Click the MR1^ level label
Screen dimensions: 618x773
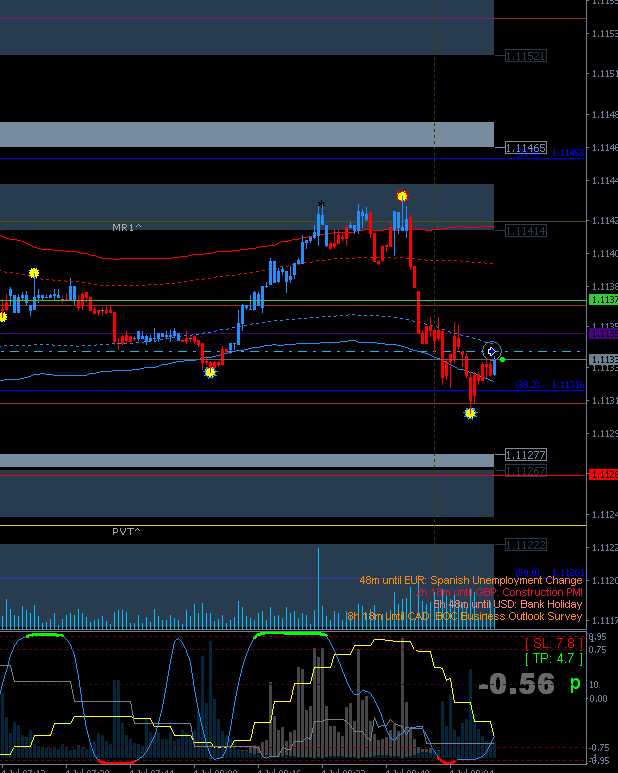pos(127,227)
